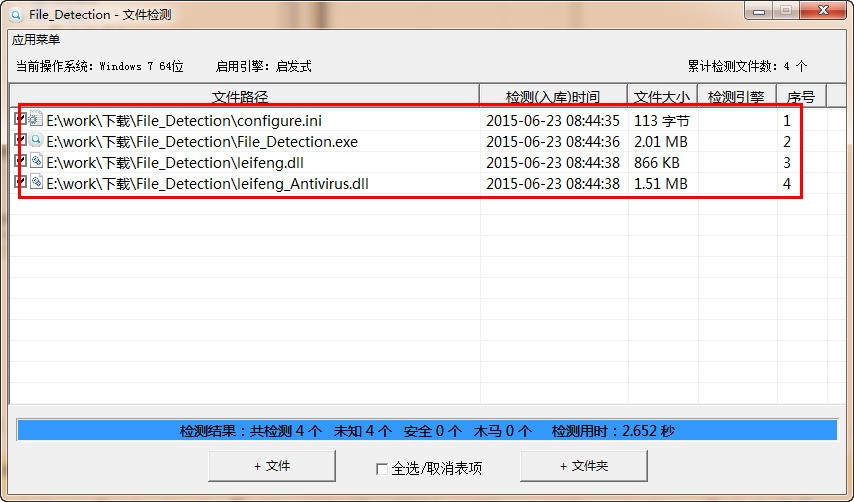This screenshot has height=502, width=854.
Task: Click the + 文件 button
Action: [272, 466]
